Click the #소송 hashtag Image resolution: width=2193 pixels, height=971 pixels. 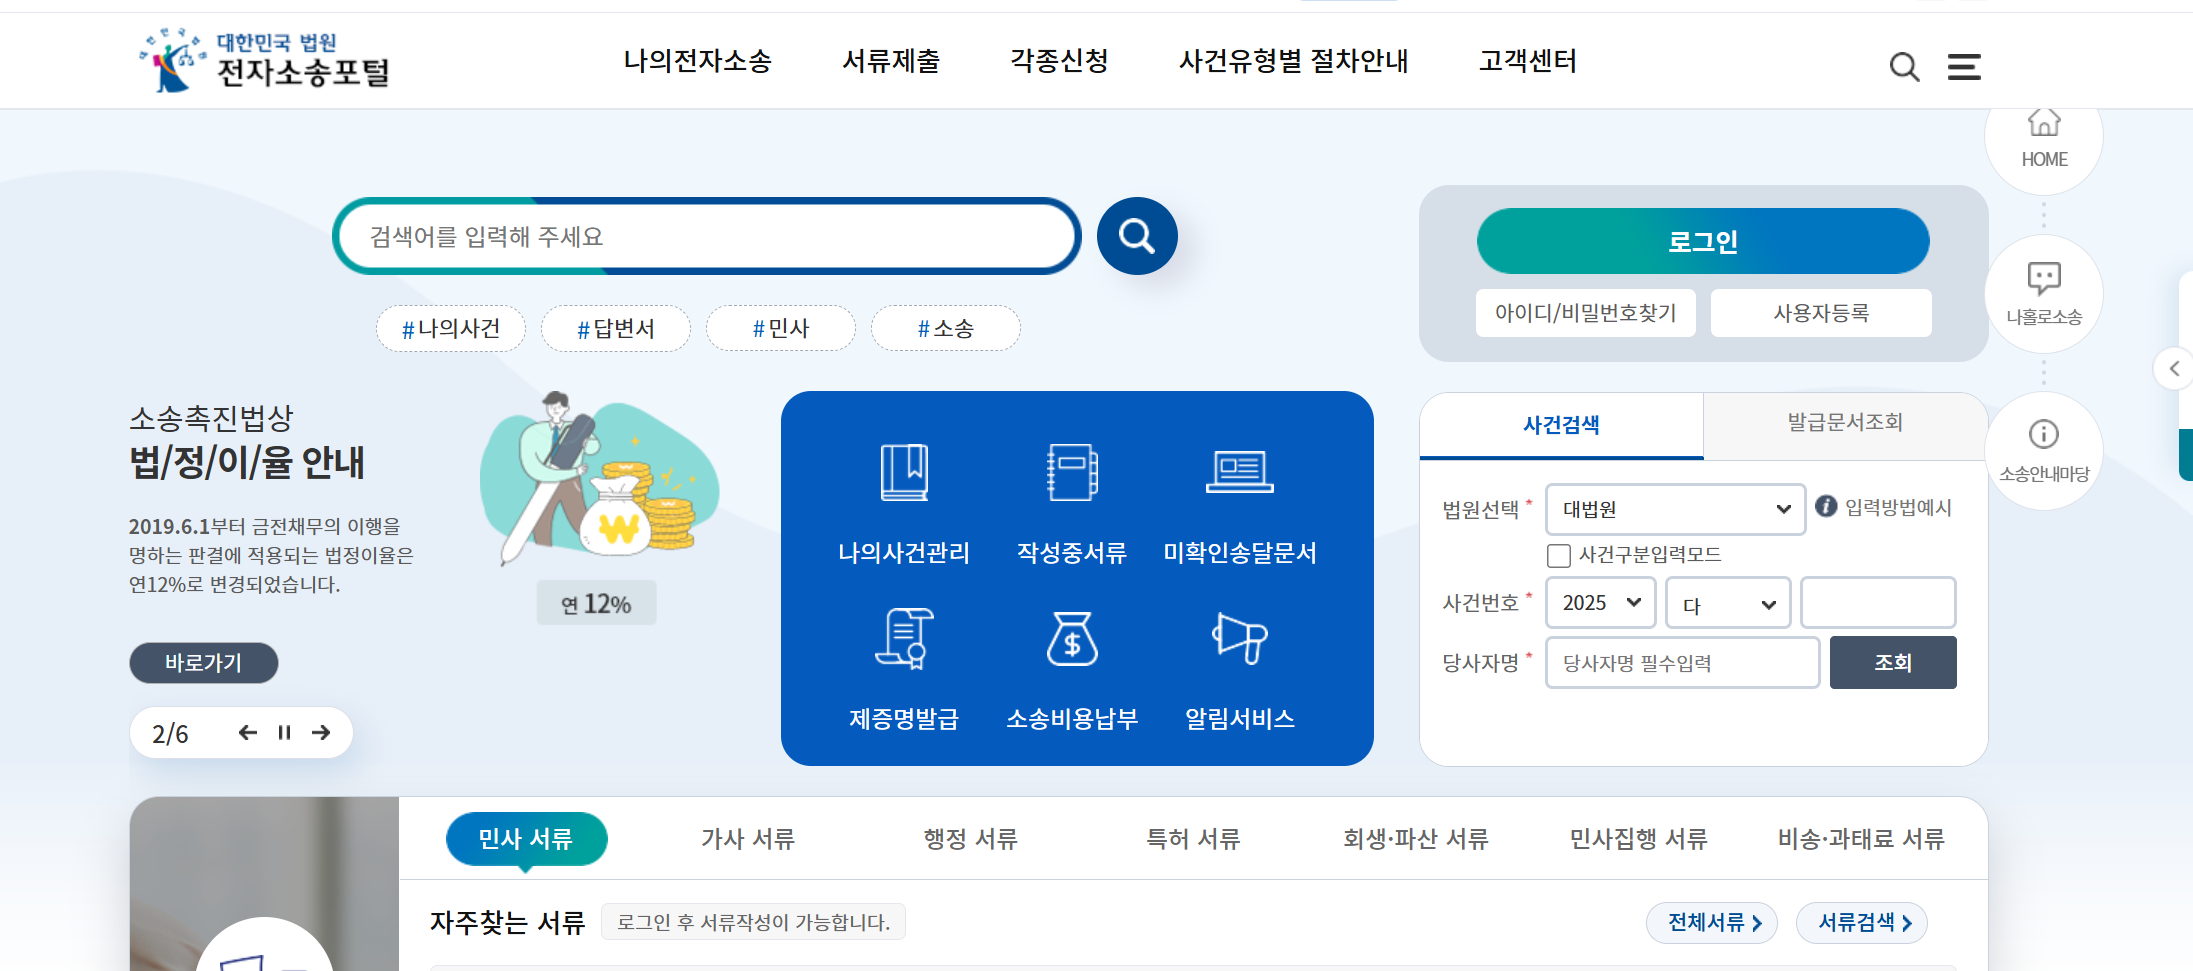946,328
